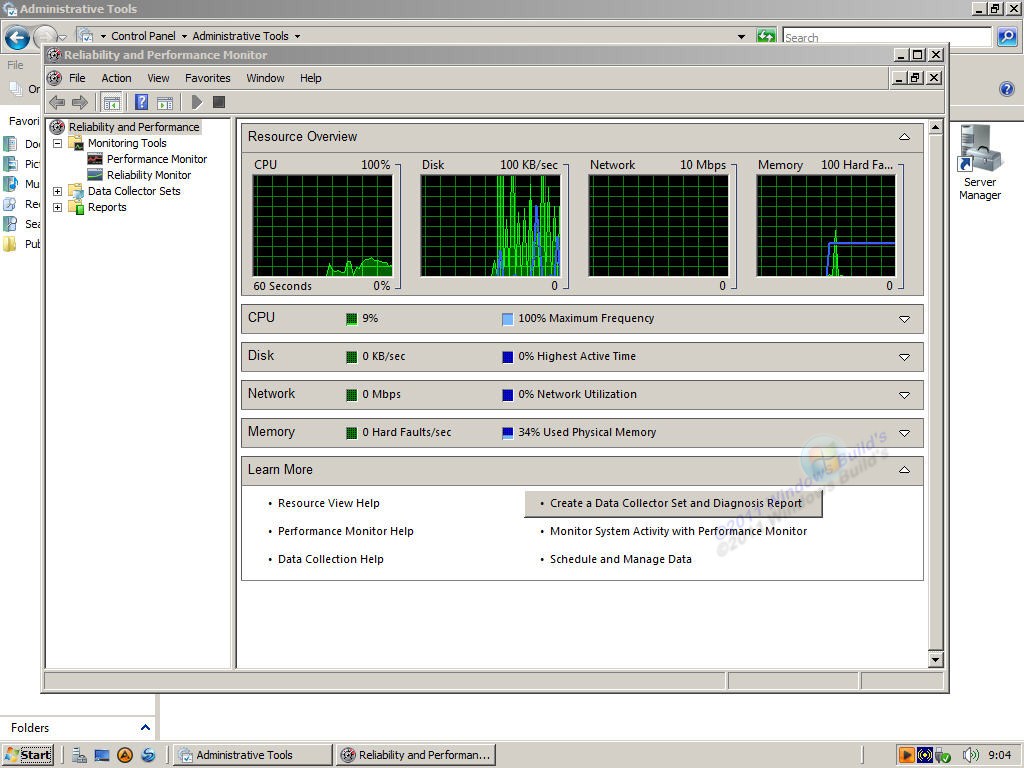Click the search magnifier button in Administrative Tools
This screenshot has width=1024, height=768.
(x=1006, y=37)
